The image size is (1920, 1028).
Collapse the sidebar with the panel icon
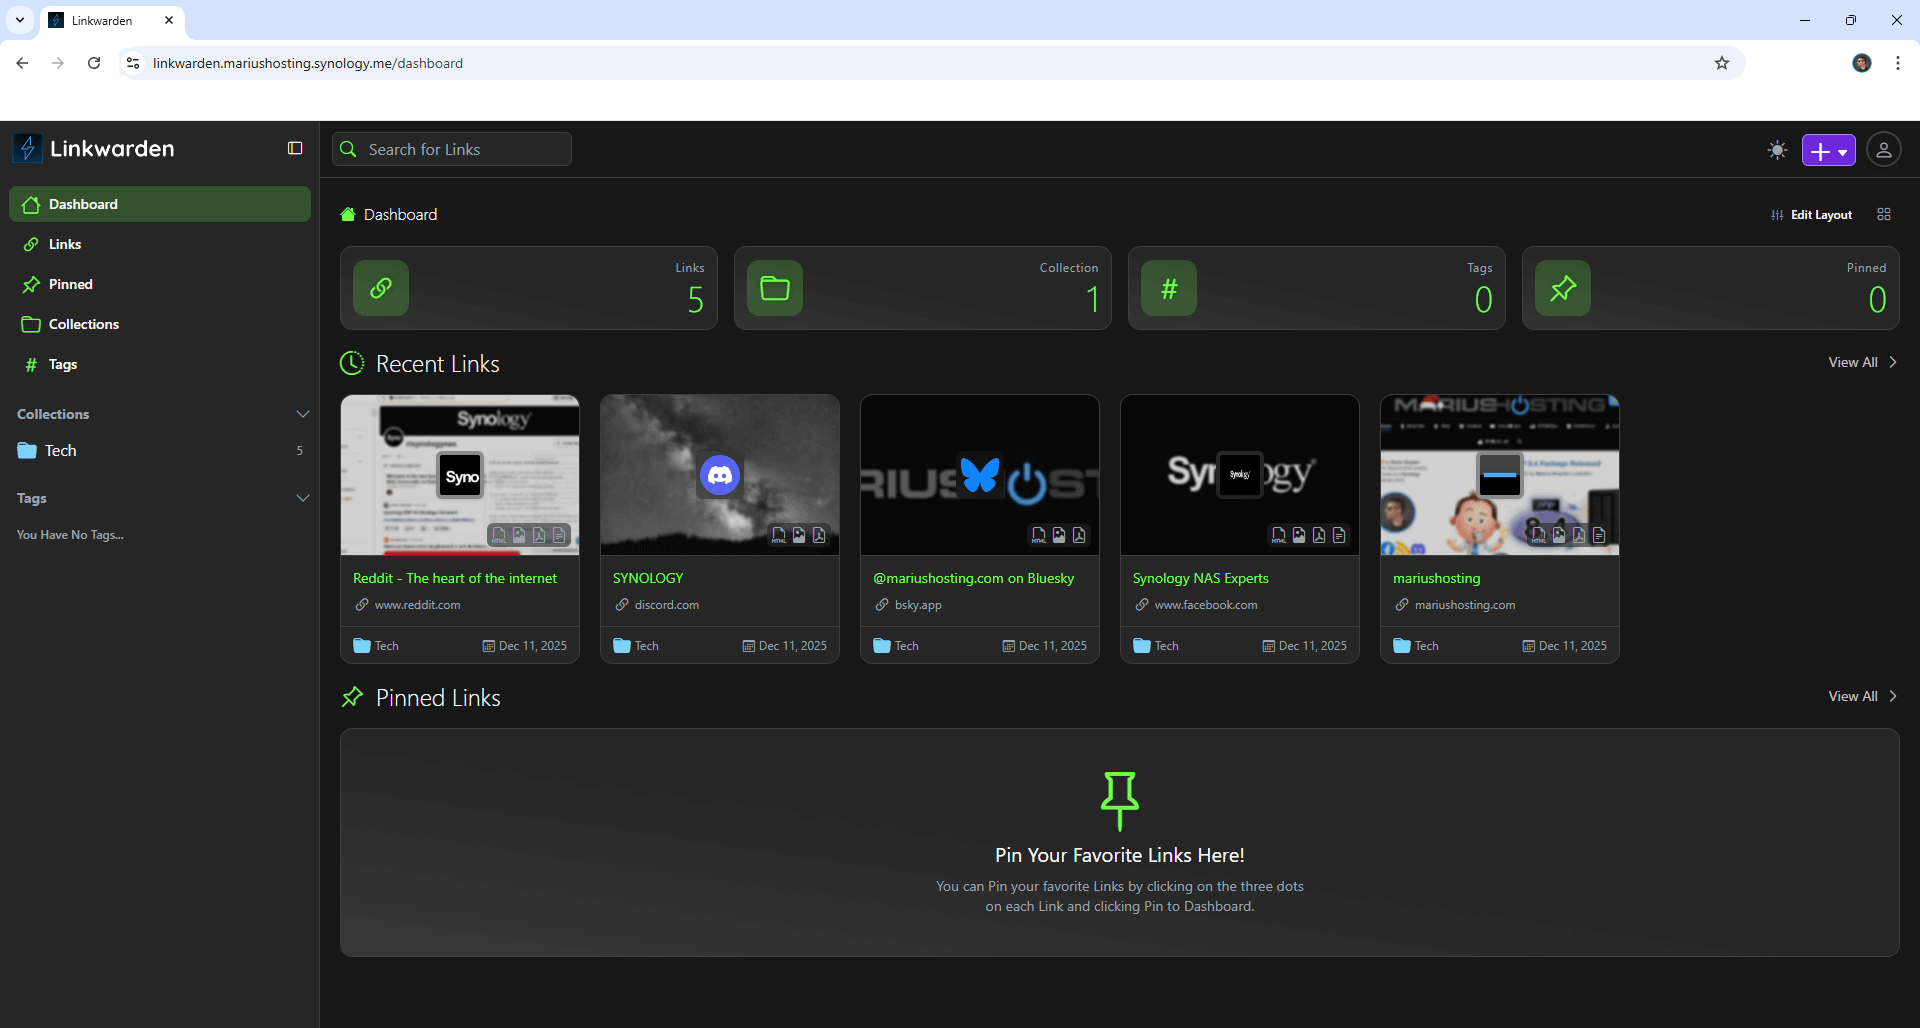[295, 148]
